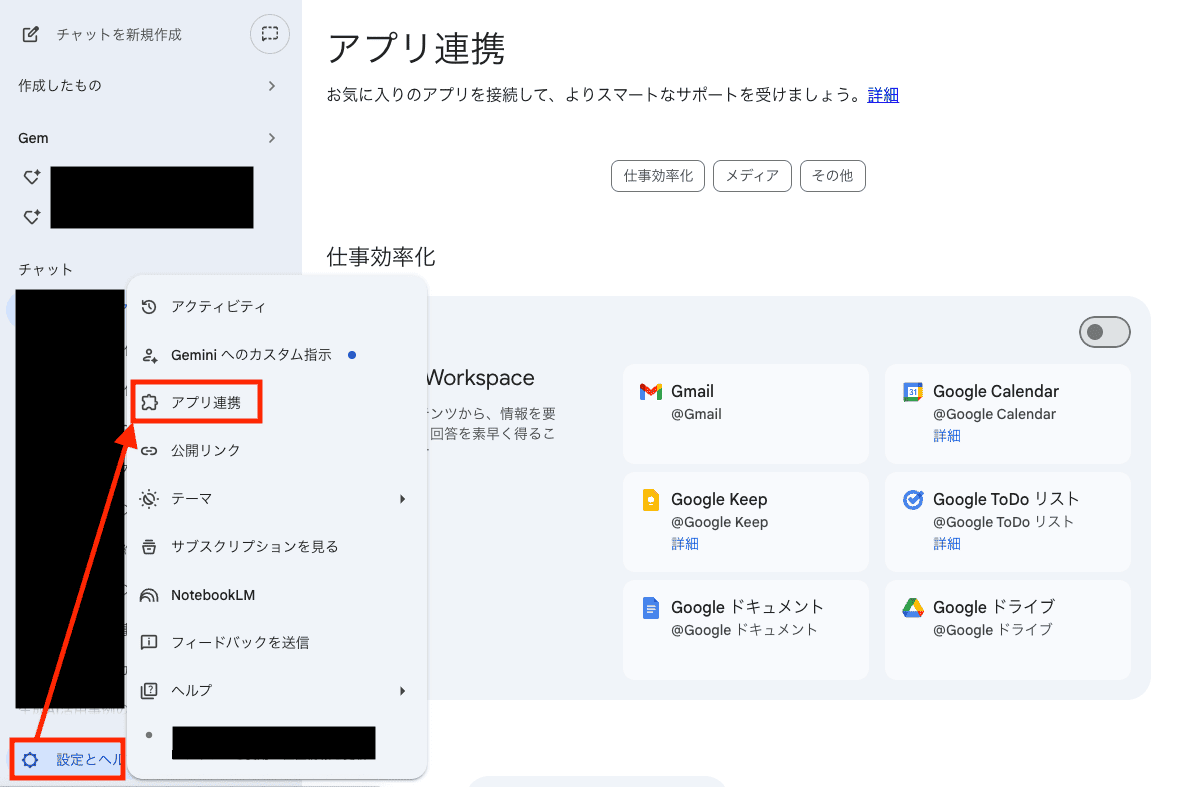1184x787 pixels.
Task: Click the Gmail envelope icon
Action: [x=650, y=392]
